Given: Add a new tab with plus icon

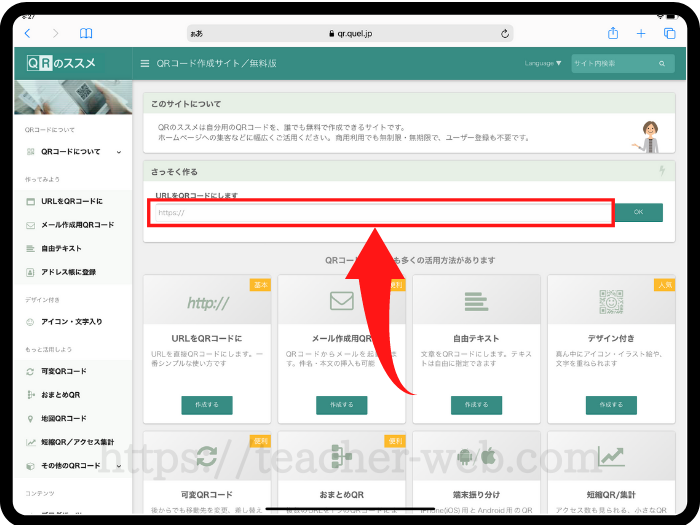Looking at the screenshot, I should pos(641,33).
